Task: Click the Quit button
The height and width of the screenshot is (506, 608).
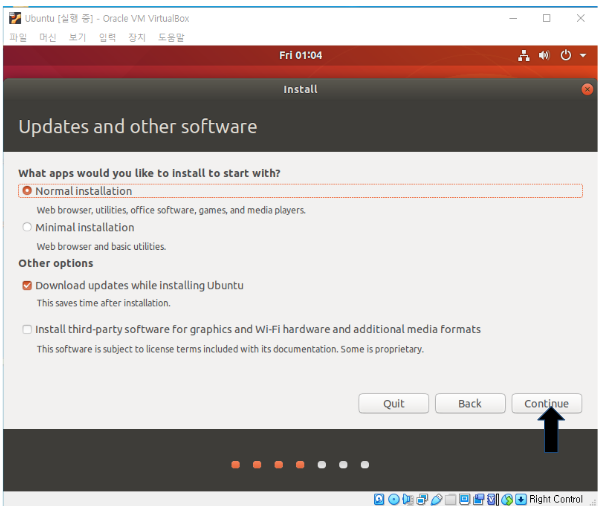Action: click(394, 404)
